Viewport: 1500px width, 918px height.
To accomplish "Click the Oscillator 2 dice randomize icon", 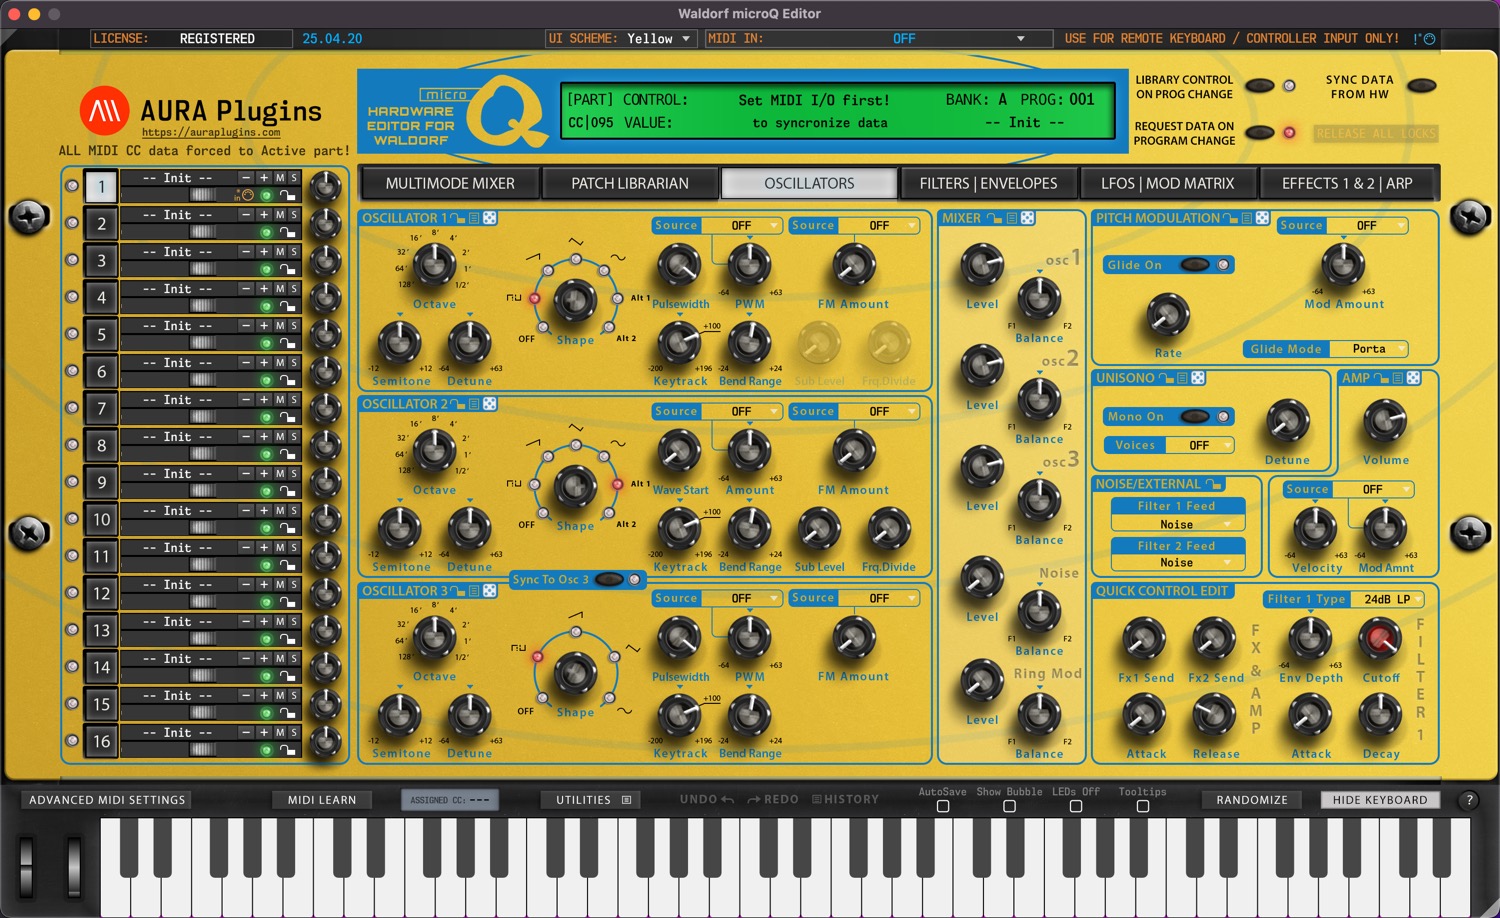I will (490, 404).
